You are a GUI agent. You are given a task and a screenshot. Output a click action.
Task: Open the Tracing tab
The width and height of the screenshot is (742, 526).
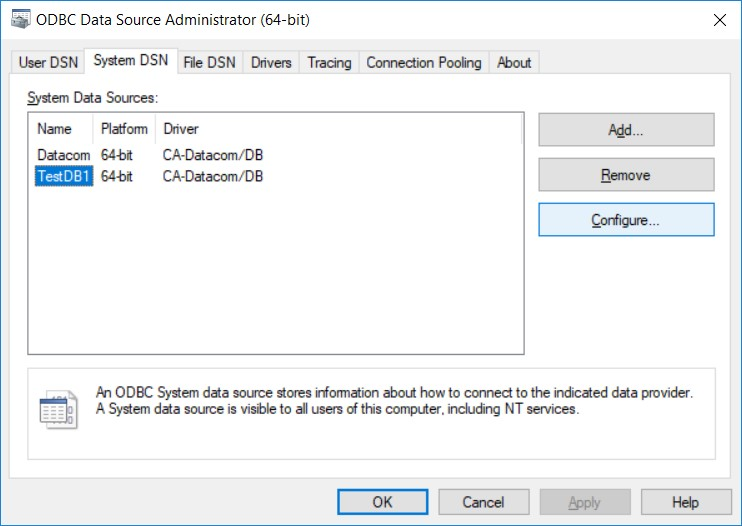(329, 62)
